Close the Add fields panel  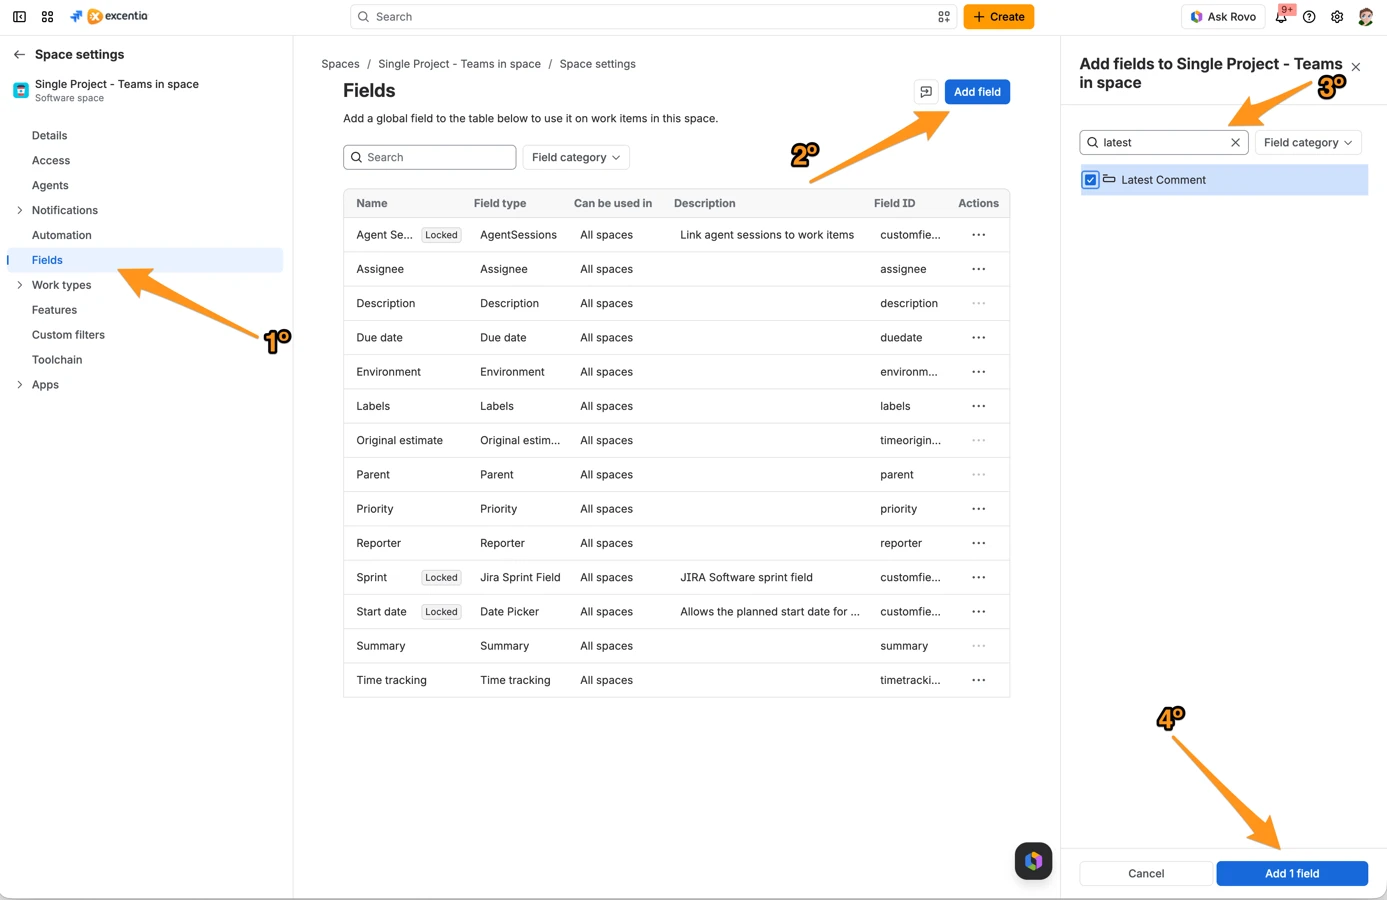pyautogui.click(x=1356, y=67)
